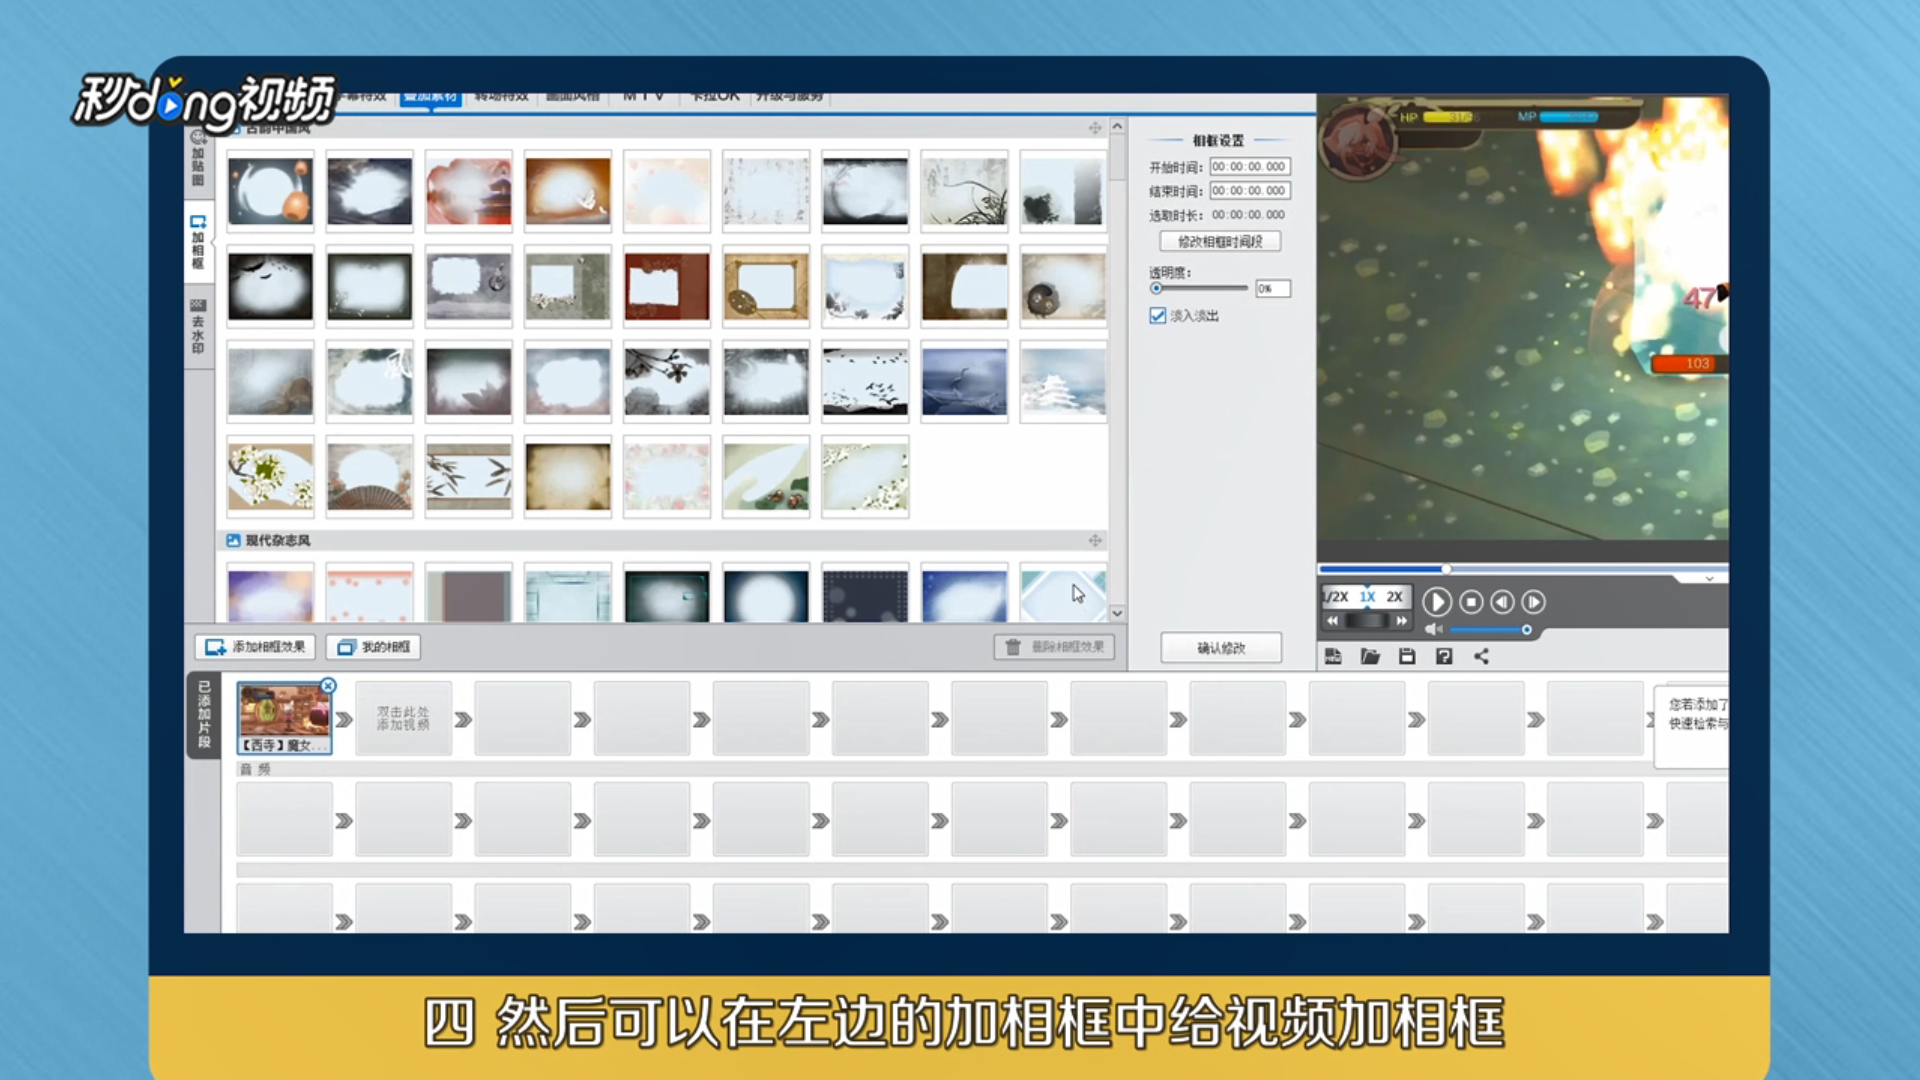Click the 已添加片段 side label
The height and width of the screenshot is (1080, 1920).
(204, 715)
